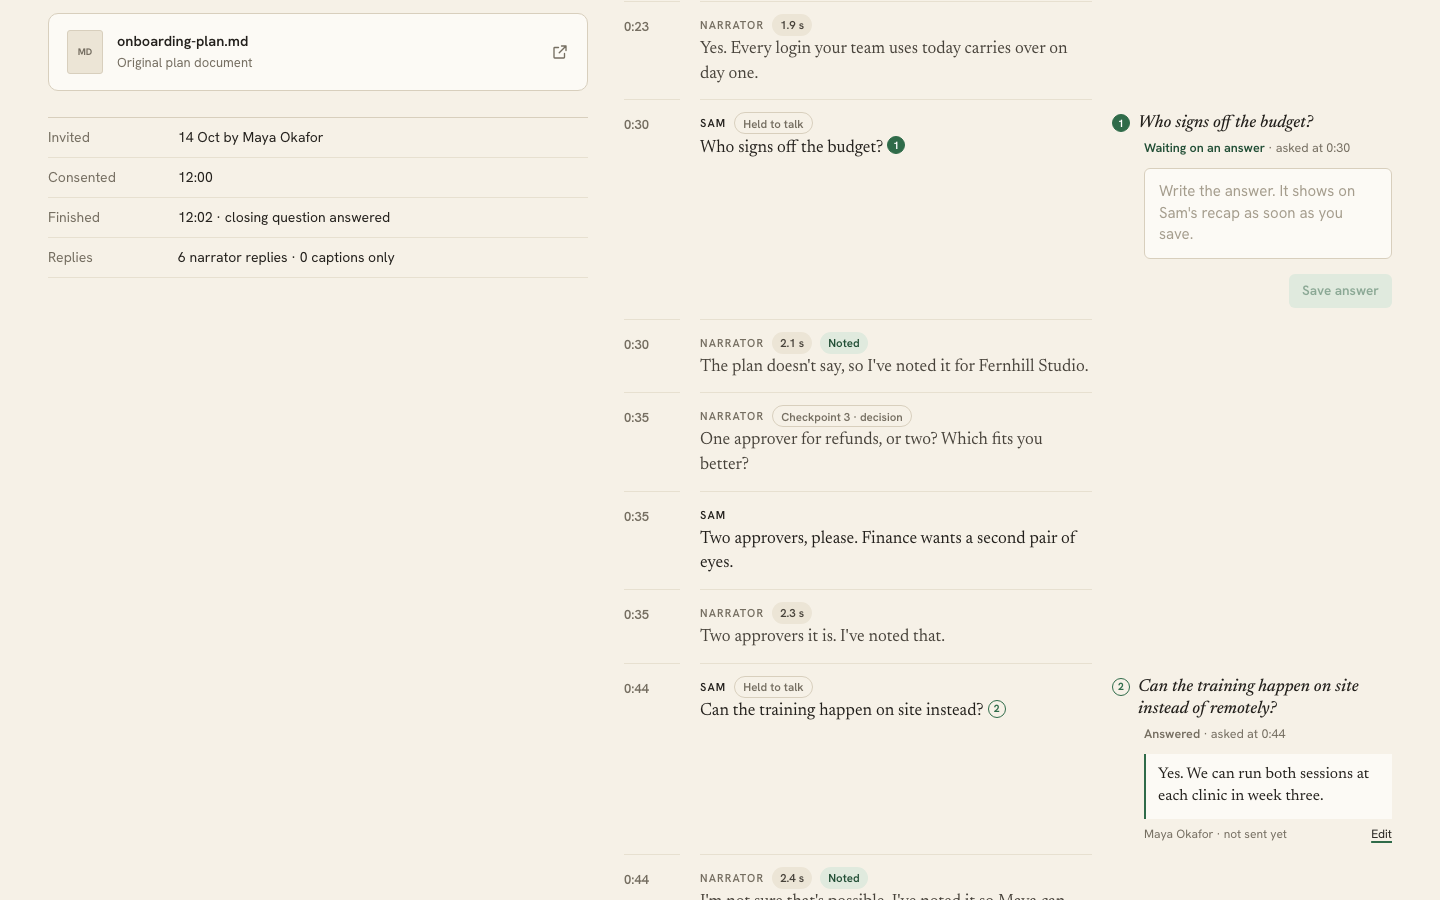Screen dimensions: 1440x900
Task: Click the 2.4 s latency badge
Action: [x=792, y=878]
